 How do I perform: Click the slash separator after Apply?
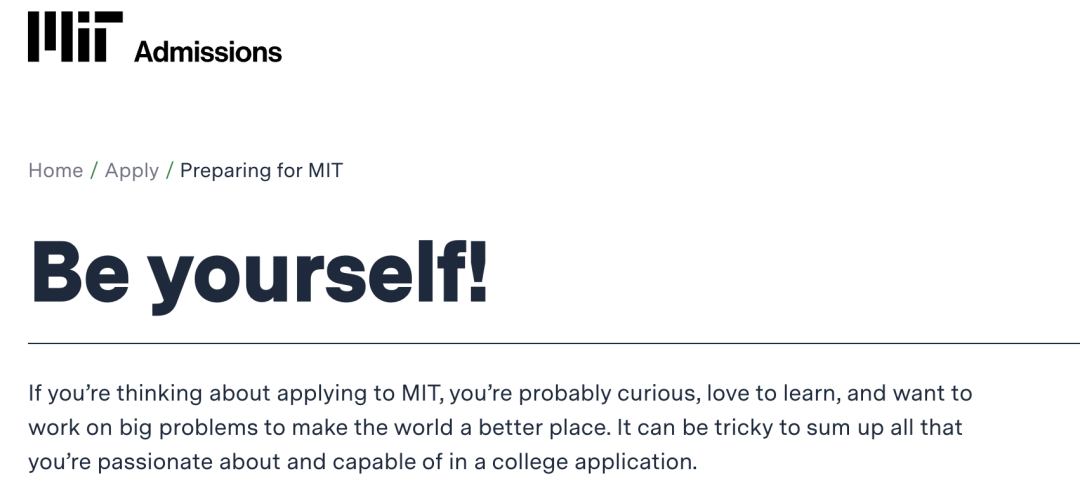point(170,170)
